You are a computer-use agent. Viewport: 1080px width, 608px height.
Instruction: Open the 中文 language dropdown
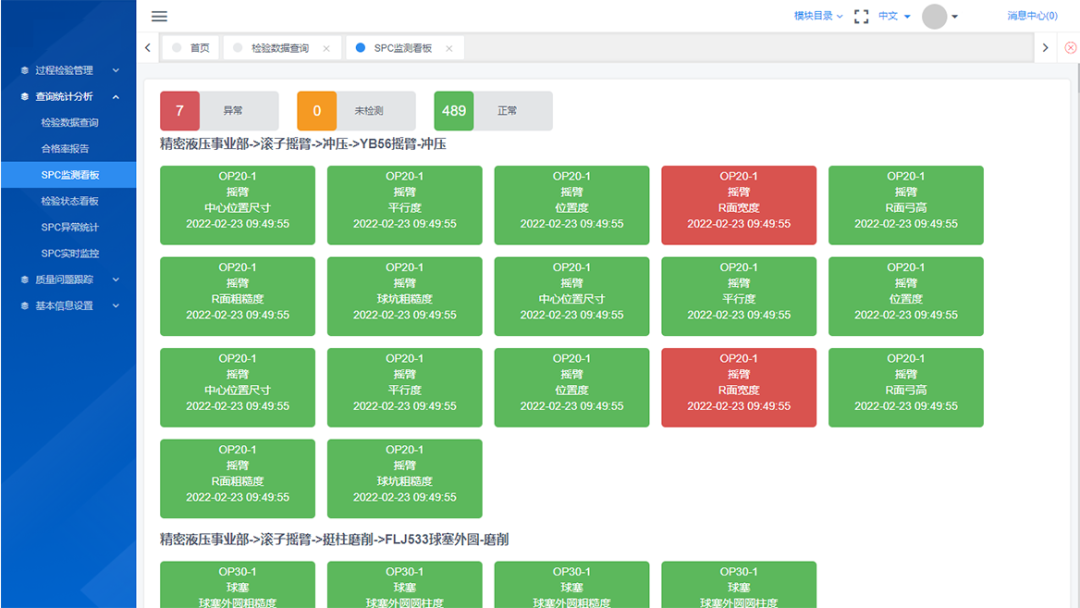pyautogui.click(x=894, y=16)
